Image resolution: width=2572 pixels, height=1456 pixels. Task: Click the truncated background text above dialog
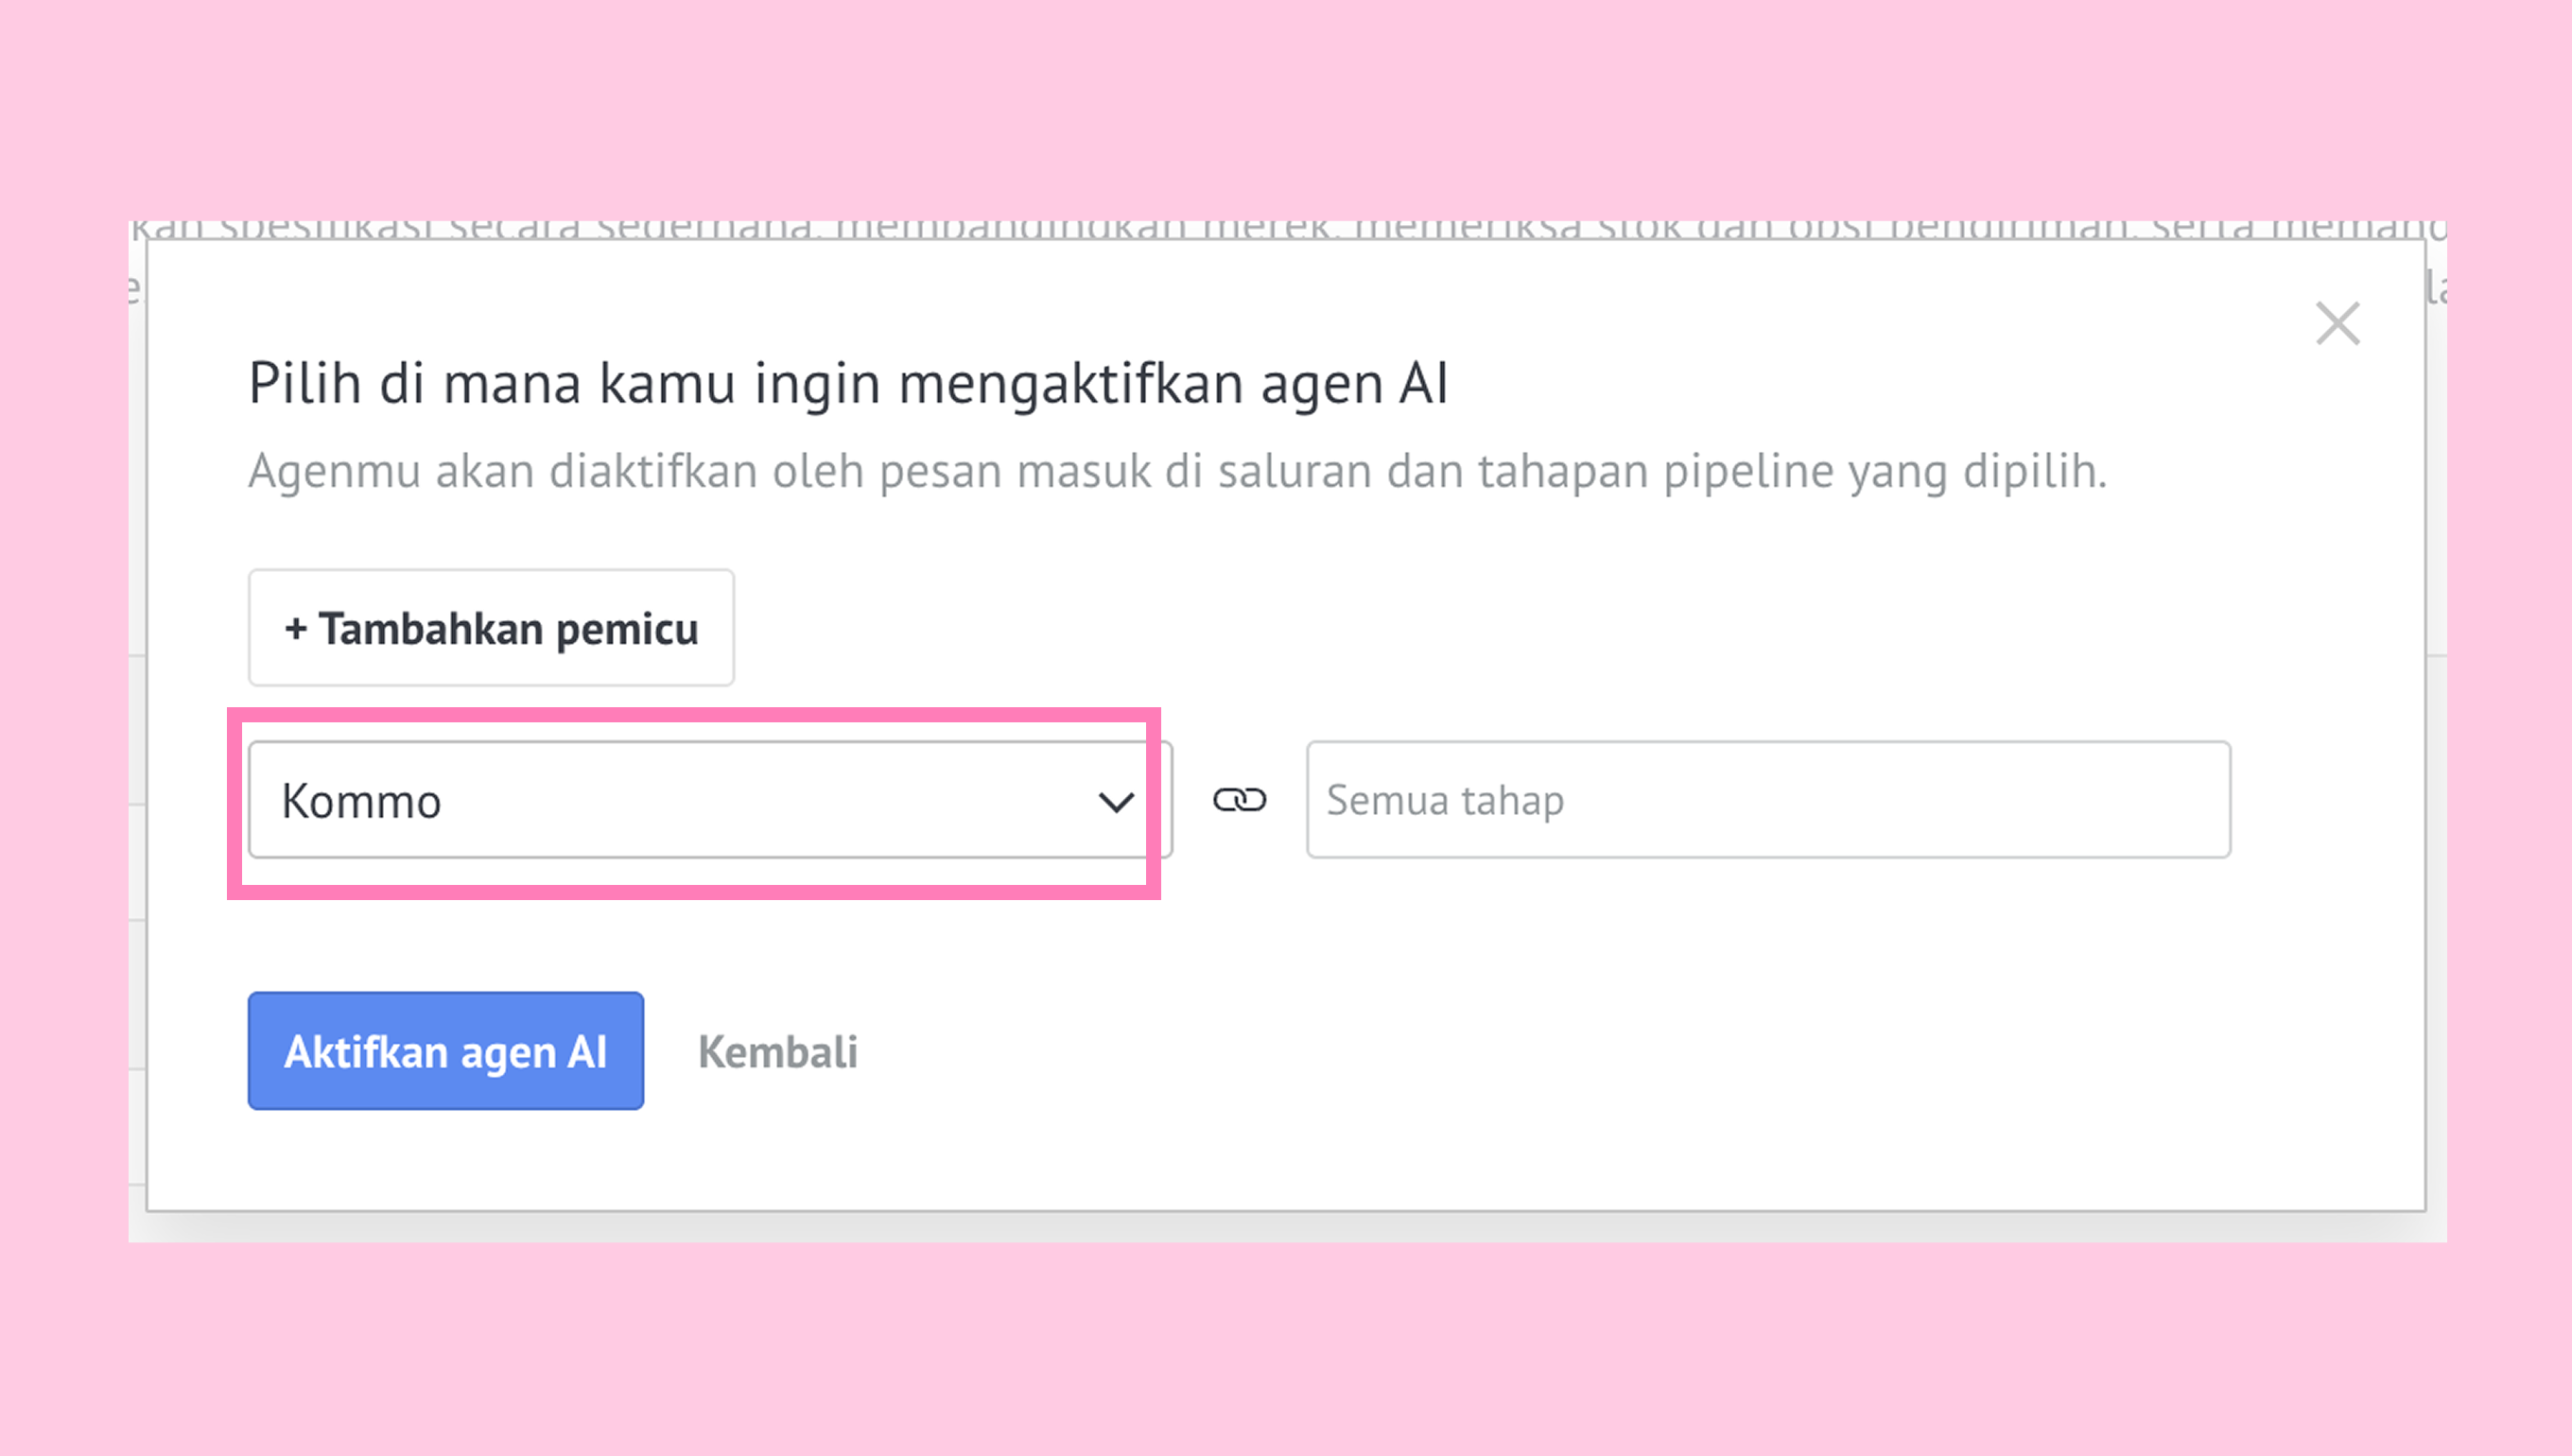tap(1286, 229)
